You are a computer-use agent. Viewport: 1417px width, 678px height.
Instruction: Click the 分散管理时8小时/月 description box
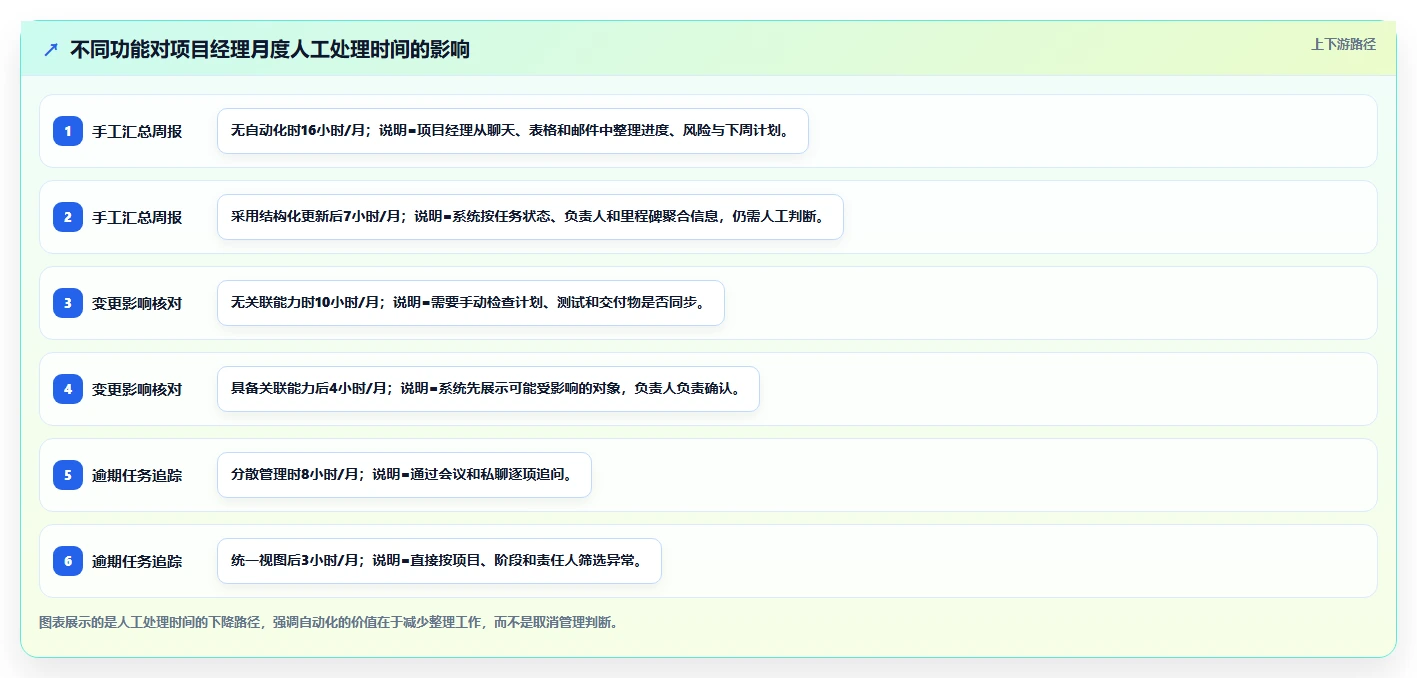point(404,475)
